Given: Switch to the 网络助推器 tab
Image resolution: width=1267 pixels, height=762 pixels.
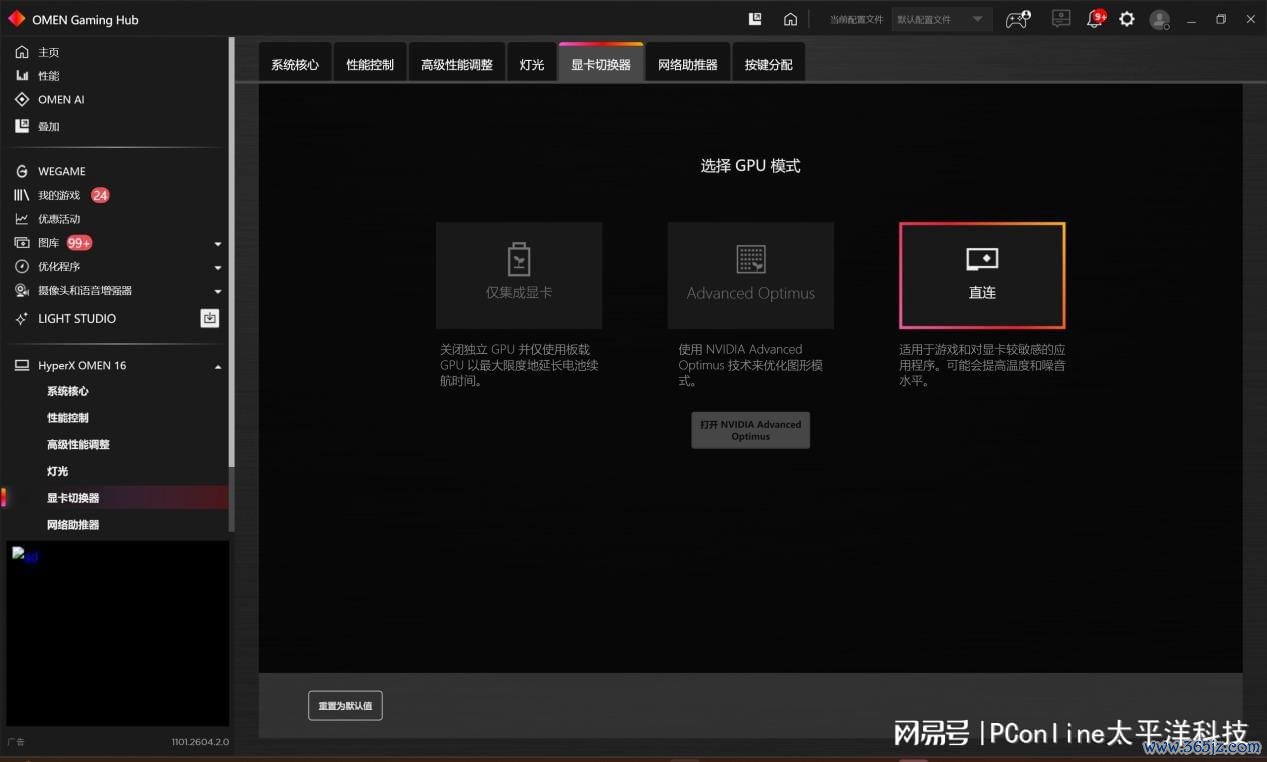Looking at the screenshot, I should pos(688,64).
